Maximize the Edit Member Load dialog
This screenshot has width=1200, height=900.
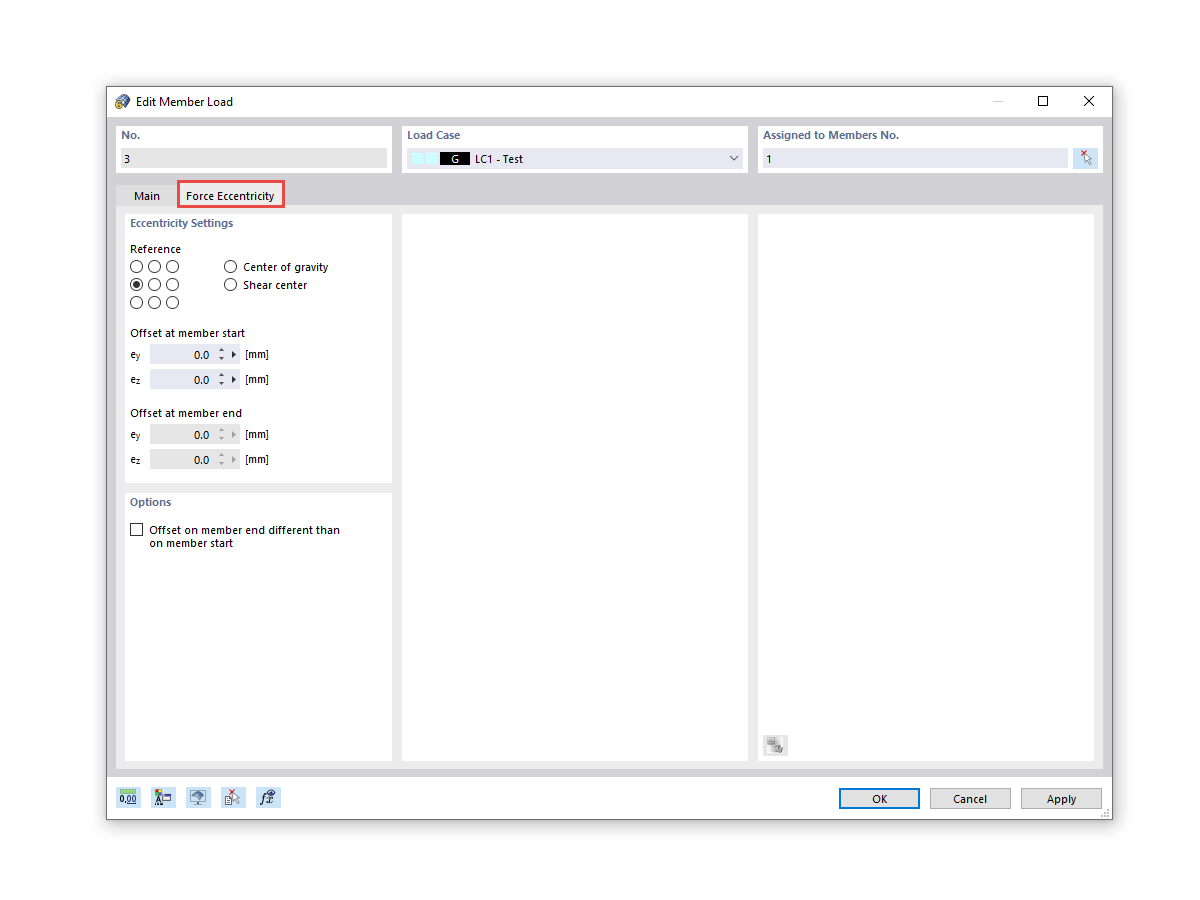tap(1043, 101)
